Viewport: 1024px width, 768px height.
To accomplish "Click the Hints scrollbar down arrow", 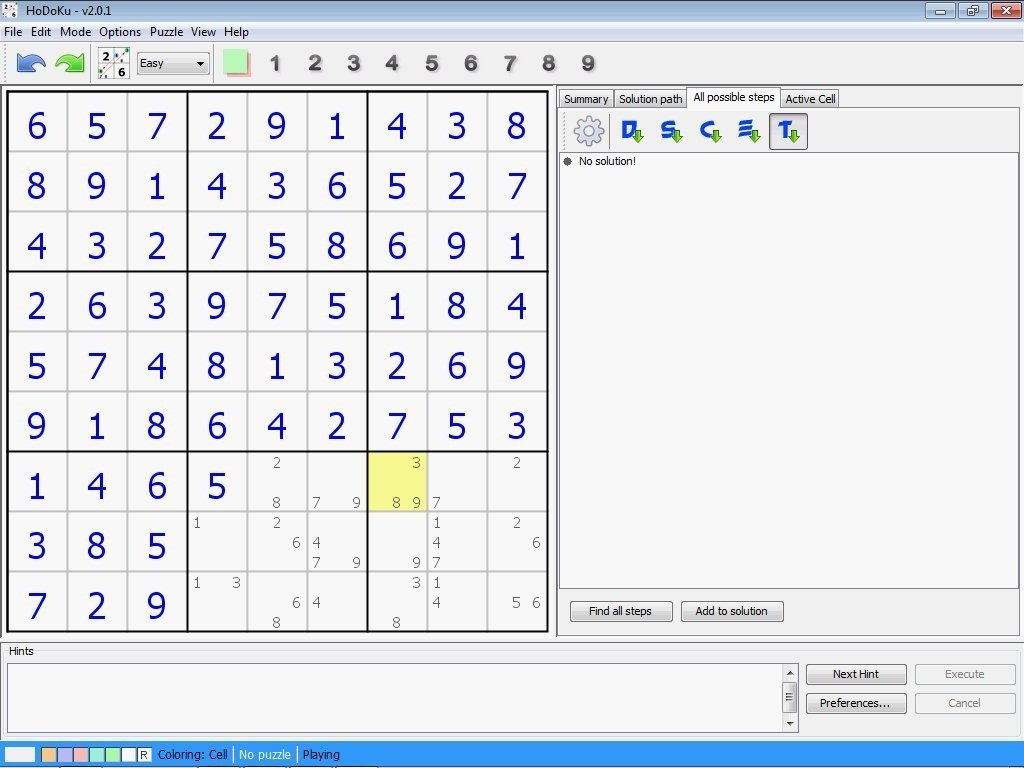I will pyautogui.click(x=790, y=723).
